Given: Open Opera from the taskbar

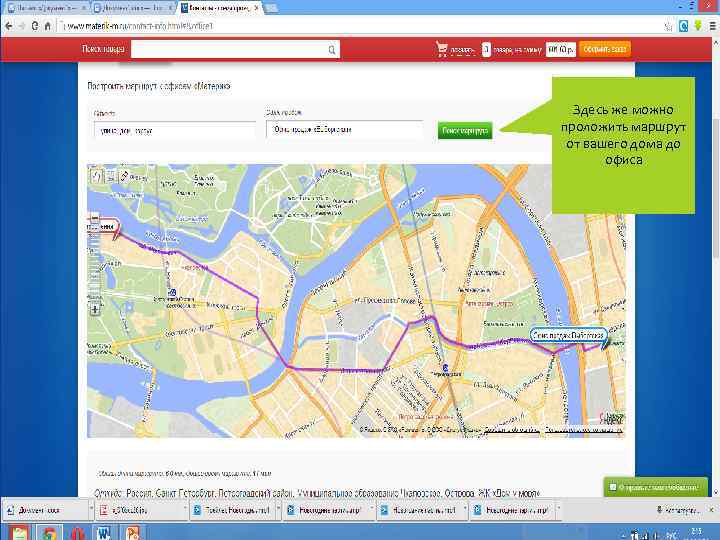Looking at the screenshot, I should click(77, 533).
